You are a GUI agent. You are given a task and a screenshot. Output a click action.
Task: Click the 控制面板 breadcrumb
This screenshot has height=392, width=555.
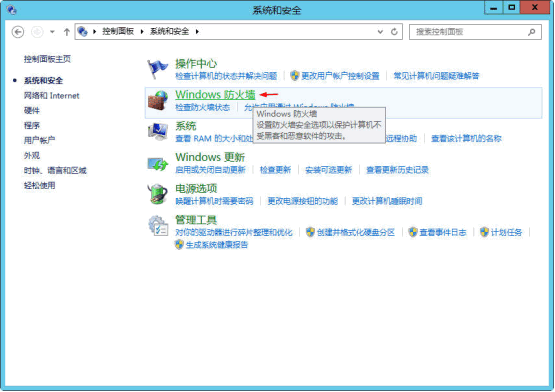tap(118, 32)
